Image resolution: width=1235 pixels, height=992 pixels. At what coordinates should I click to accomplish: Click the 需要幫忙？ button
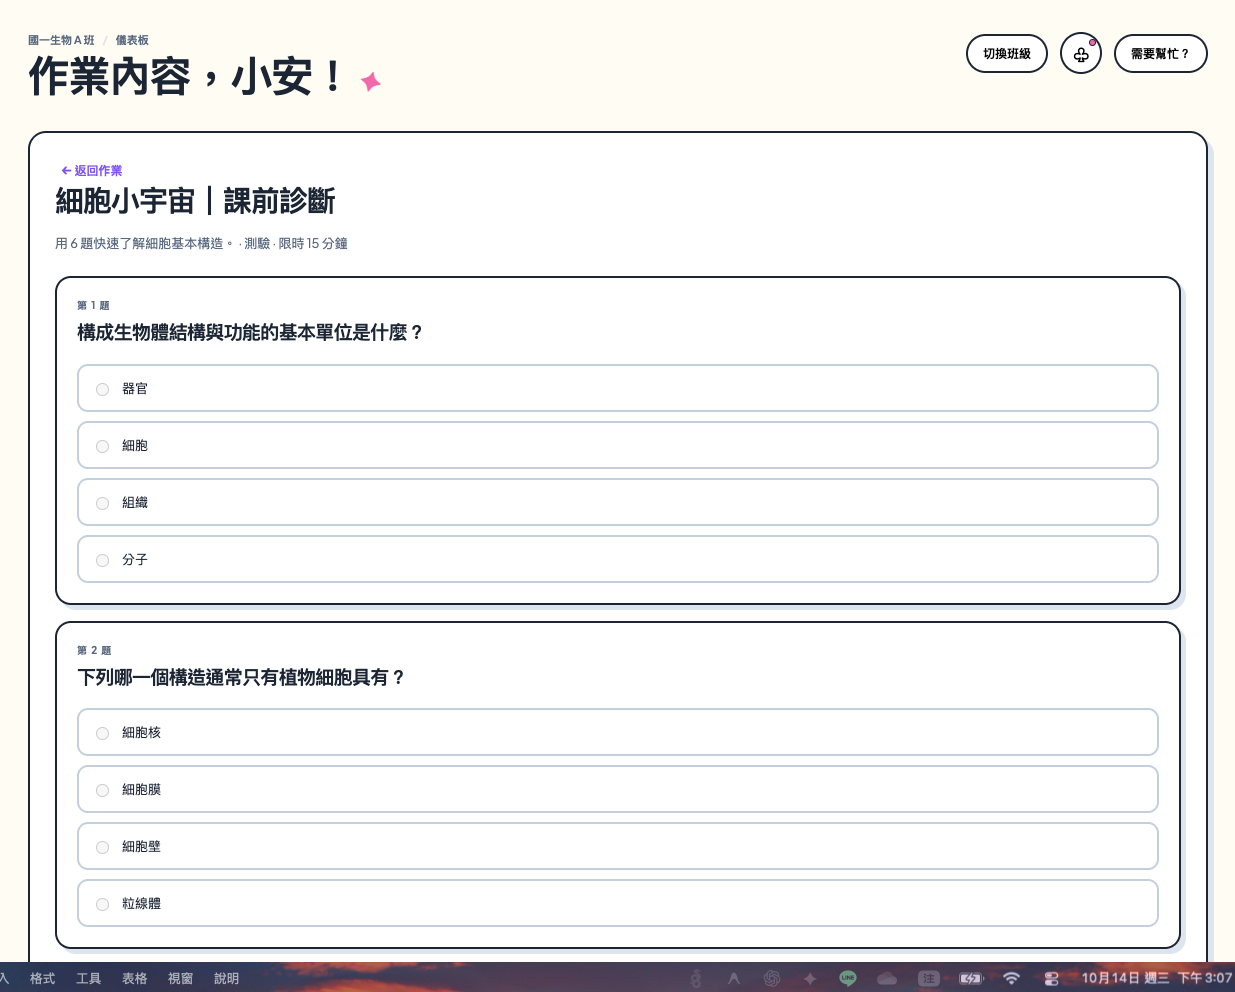1161,54
